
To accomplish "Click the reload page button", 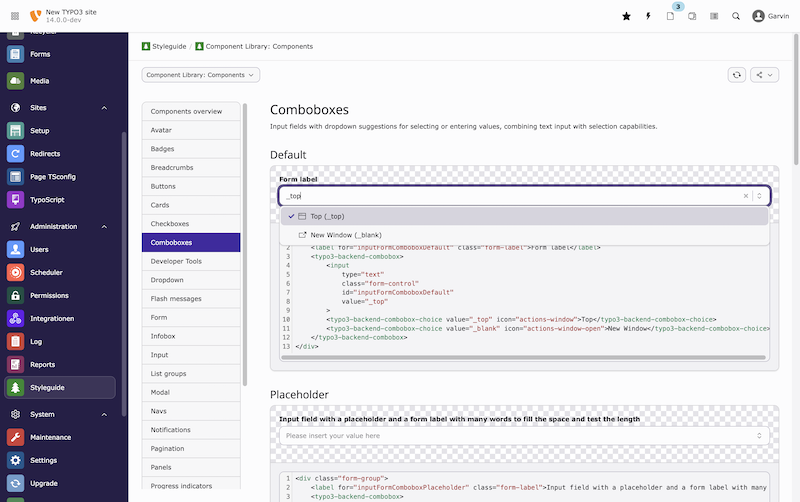I will pos(737,75).
